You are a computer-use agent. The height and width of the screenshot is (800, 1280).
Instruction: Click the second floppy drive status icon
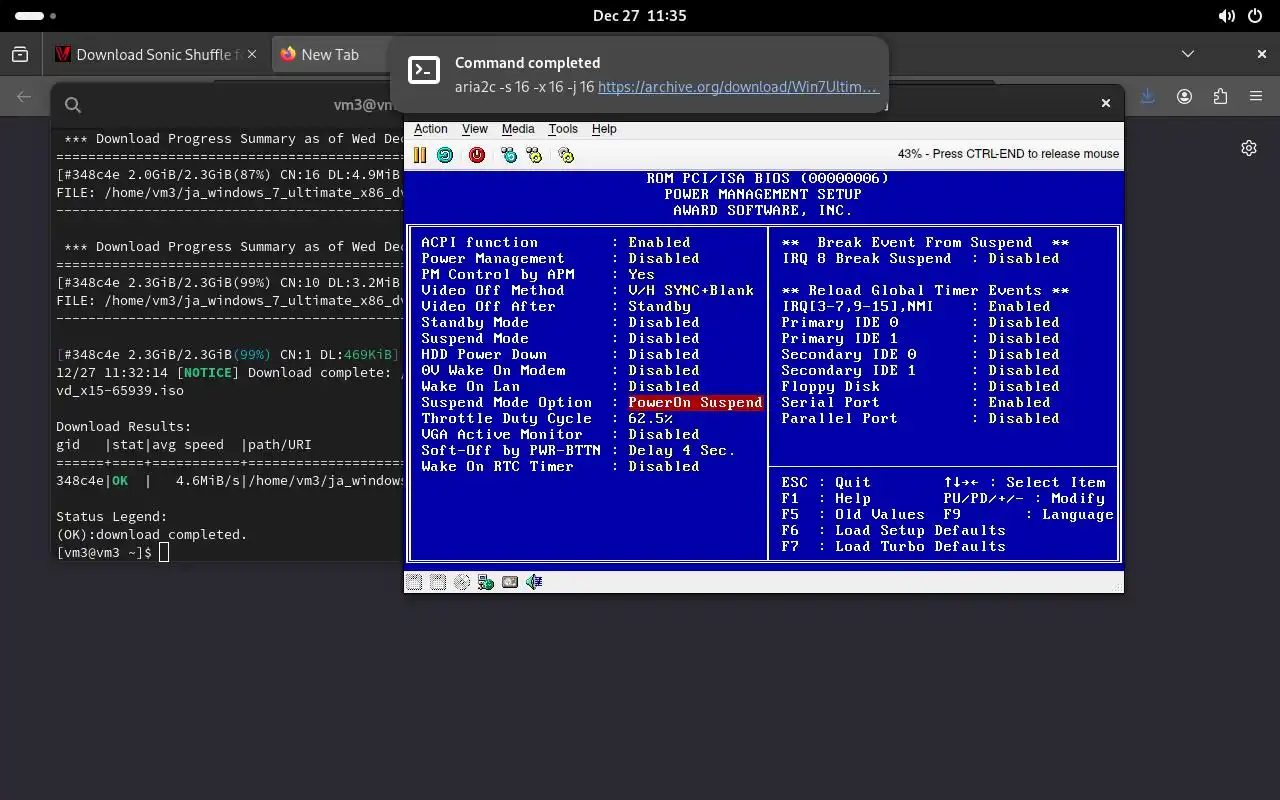(438, 582)
